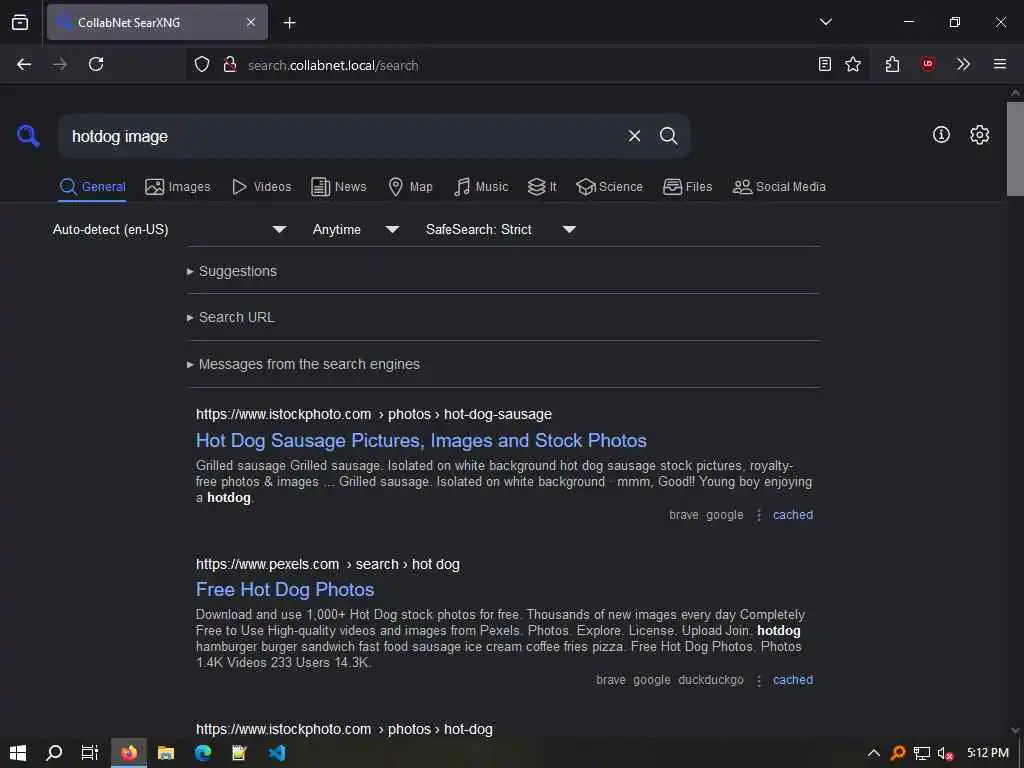The height and width of the screenshot is (768, 1024).
Task: Click the SearXNG magnifier logo
Action: point(28,136)
